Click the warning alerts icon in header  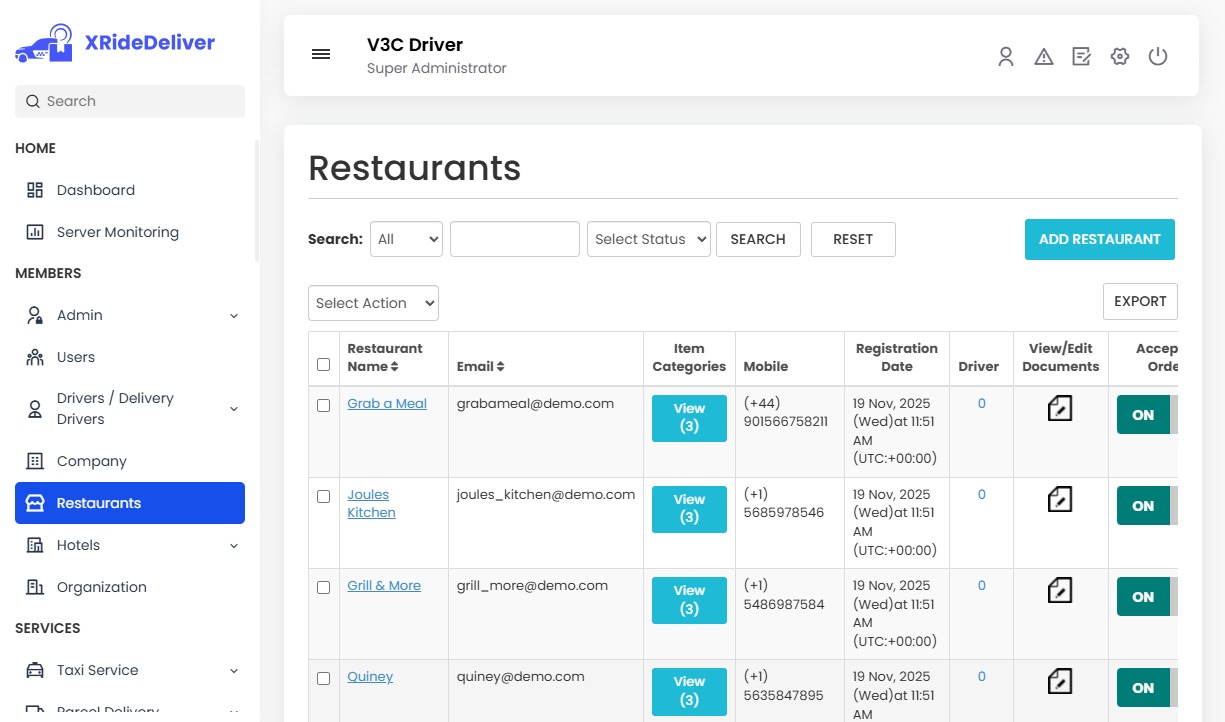point(1044,57)
